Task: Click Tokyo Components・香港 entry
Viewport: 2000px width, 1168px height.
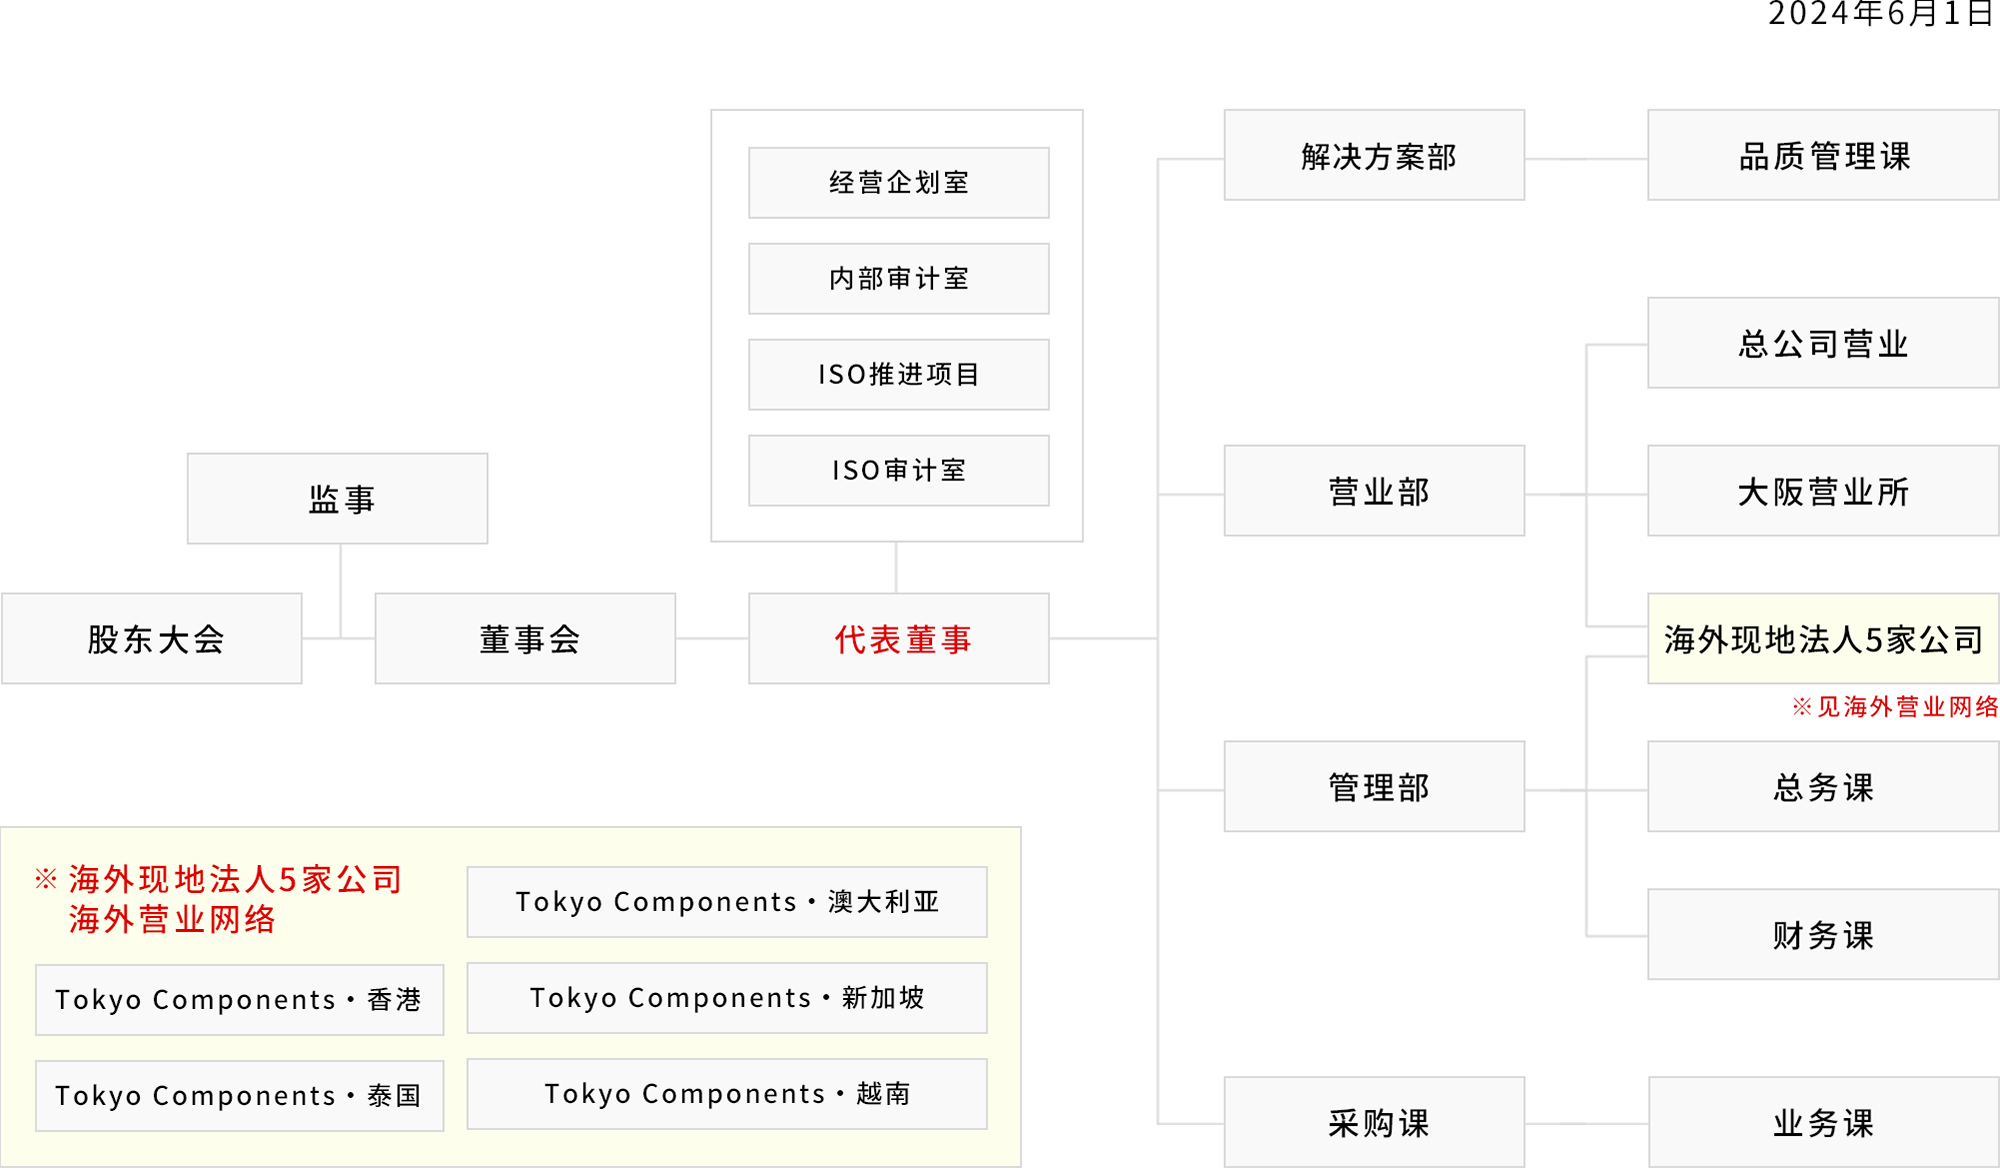Action: [239, 1000]
